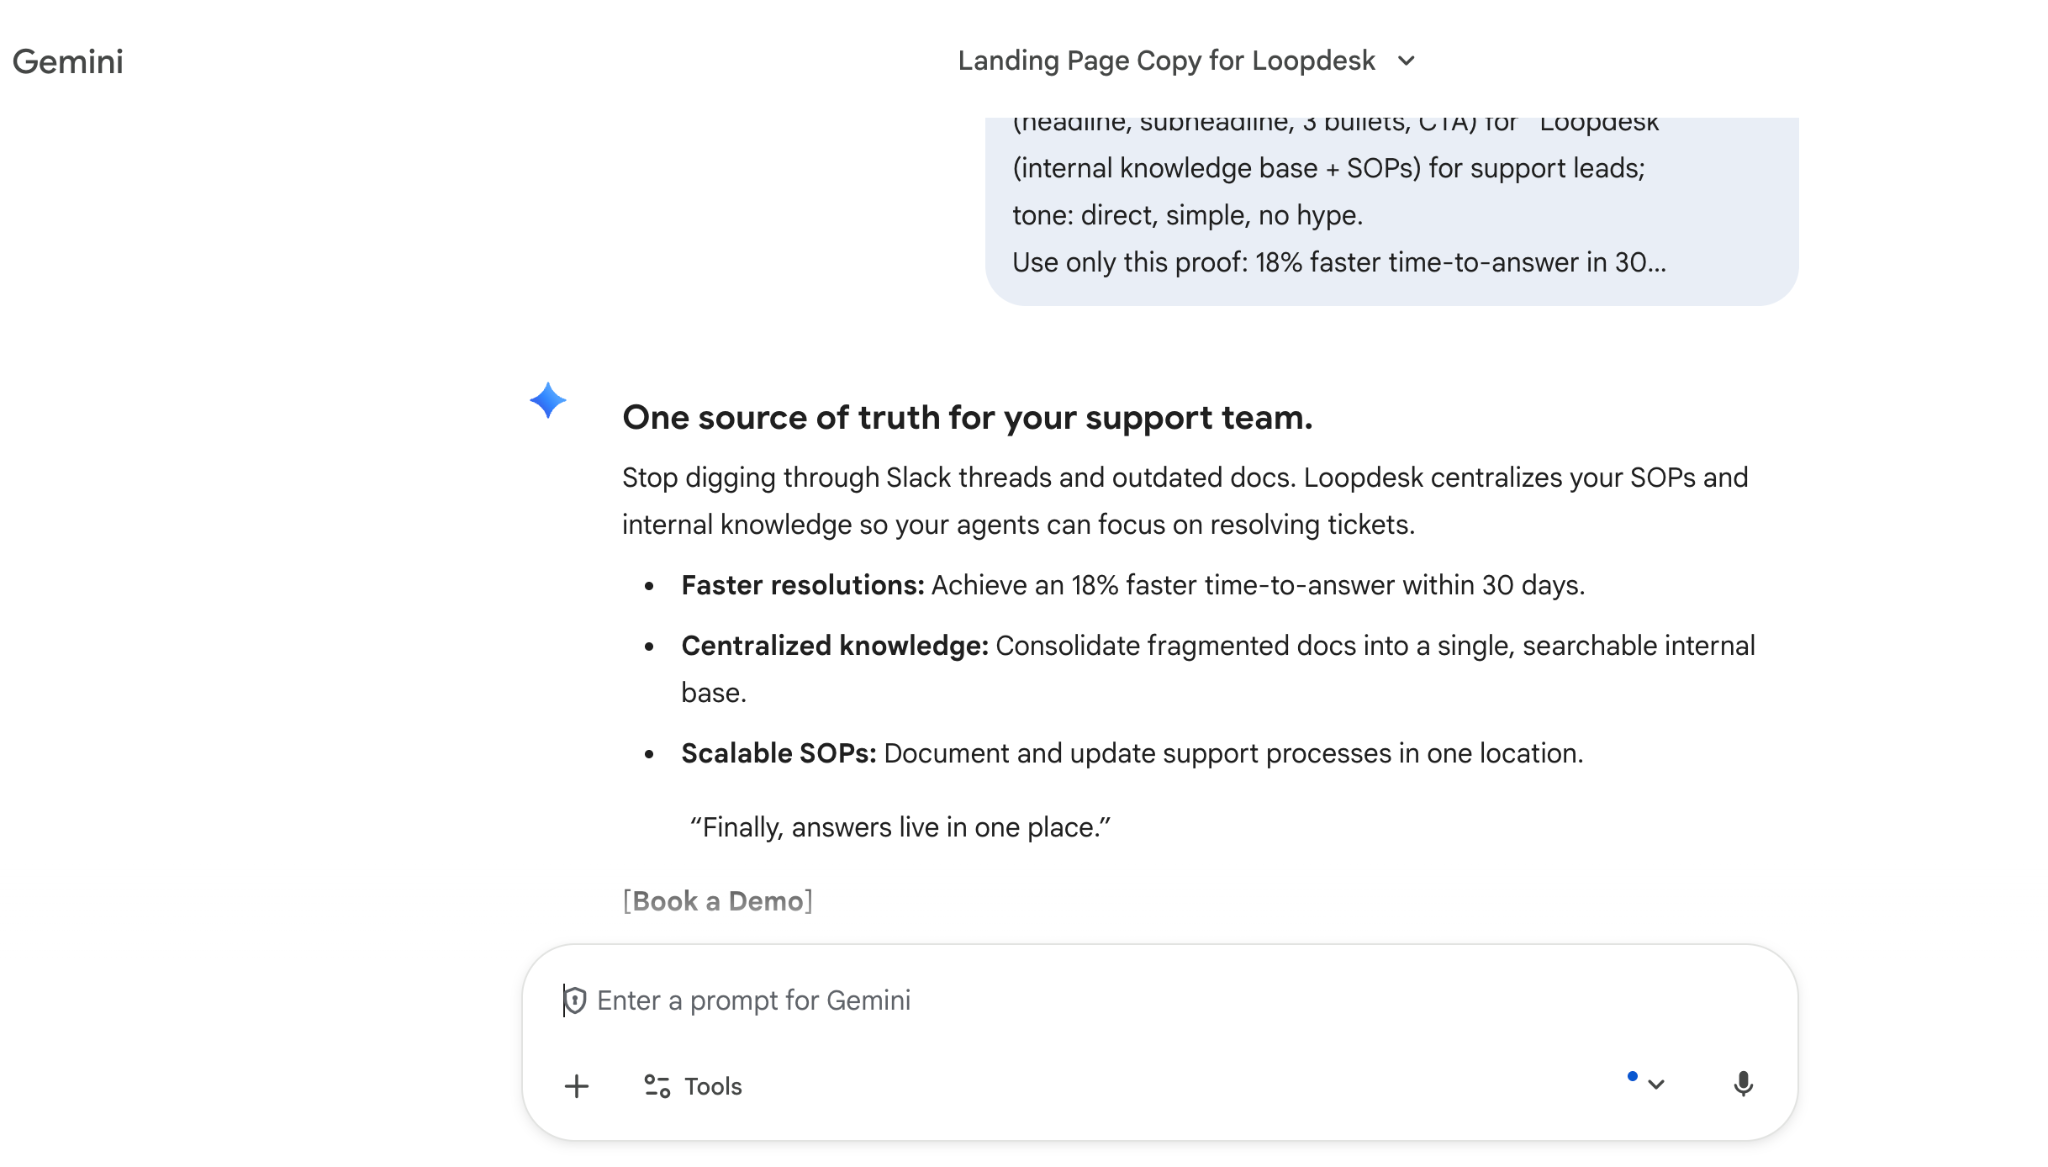This screenshot has width=2048, height=1167.
Task: Click the Faster resolutions bullet label
Action: 802,585
